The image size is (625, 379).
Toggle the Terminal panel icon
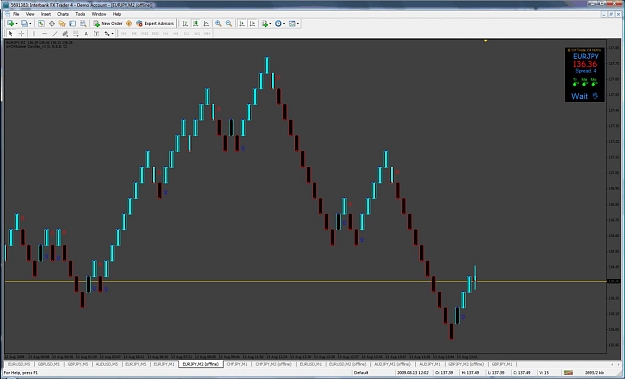coord(73,24)
